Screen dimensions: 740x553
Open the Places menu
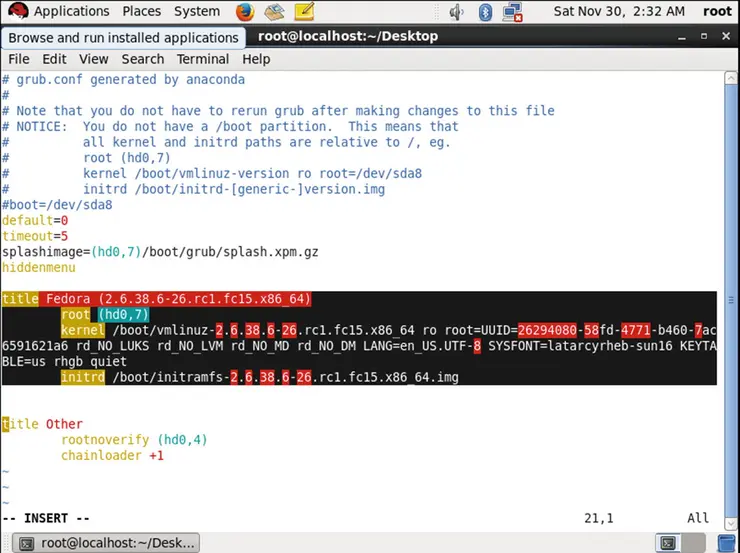(x=141, y=12)
